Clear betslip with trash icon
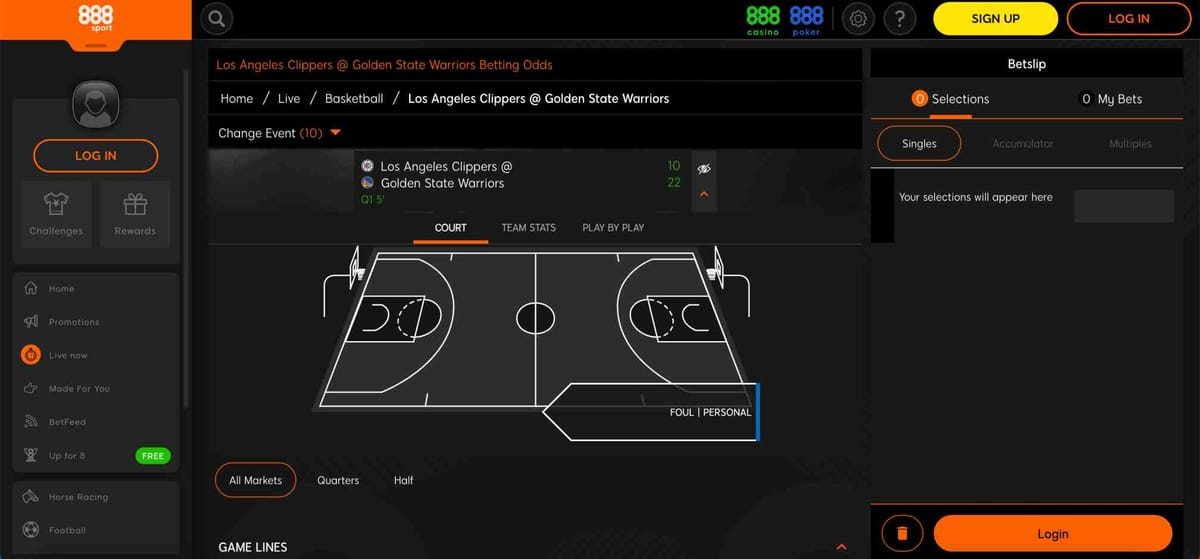 [x=902, y=534]
